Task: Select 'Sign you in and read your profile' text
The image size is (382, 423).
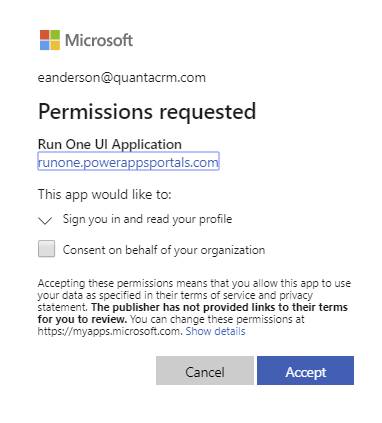Action: click(147, 219)
